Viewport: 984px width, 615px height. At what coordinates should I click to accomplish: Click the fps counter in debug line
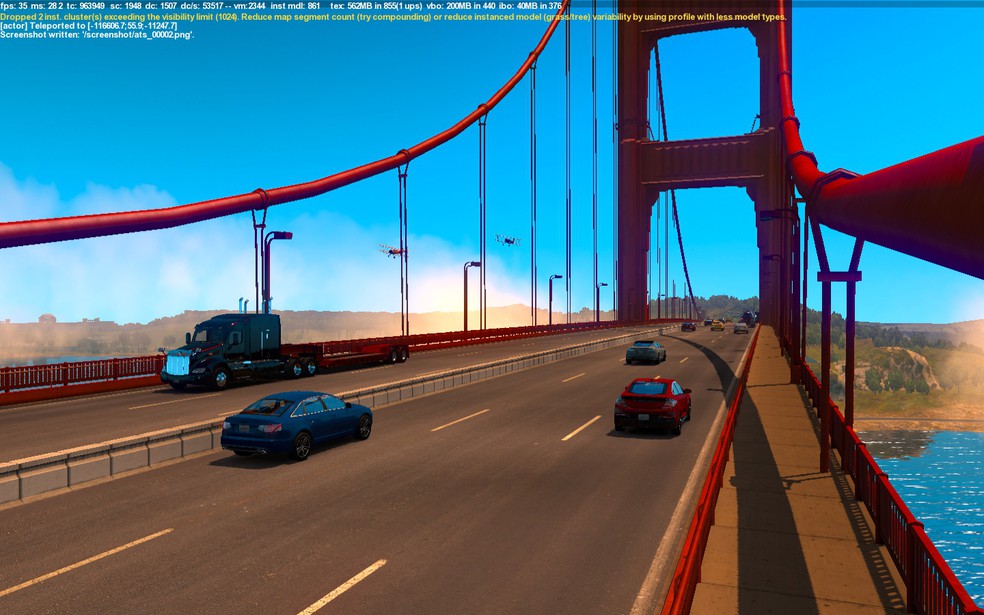pos(14,6)
